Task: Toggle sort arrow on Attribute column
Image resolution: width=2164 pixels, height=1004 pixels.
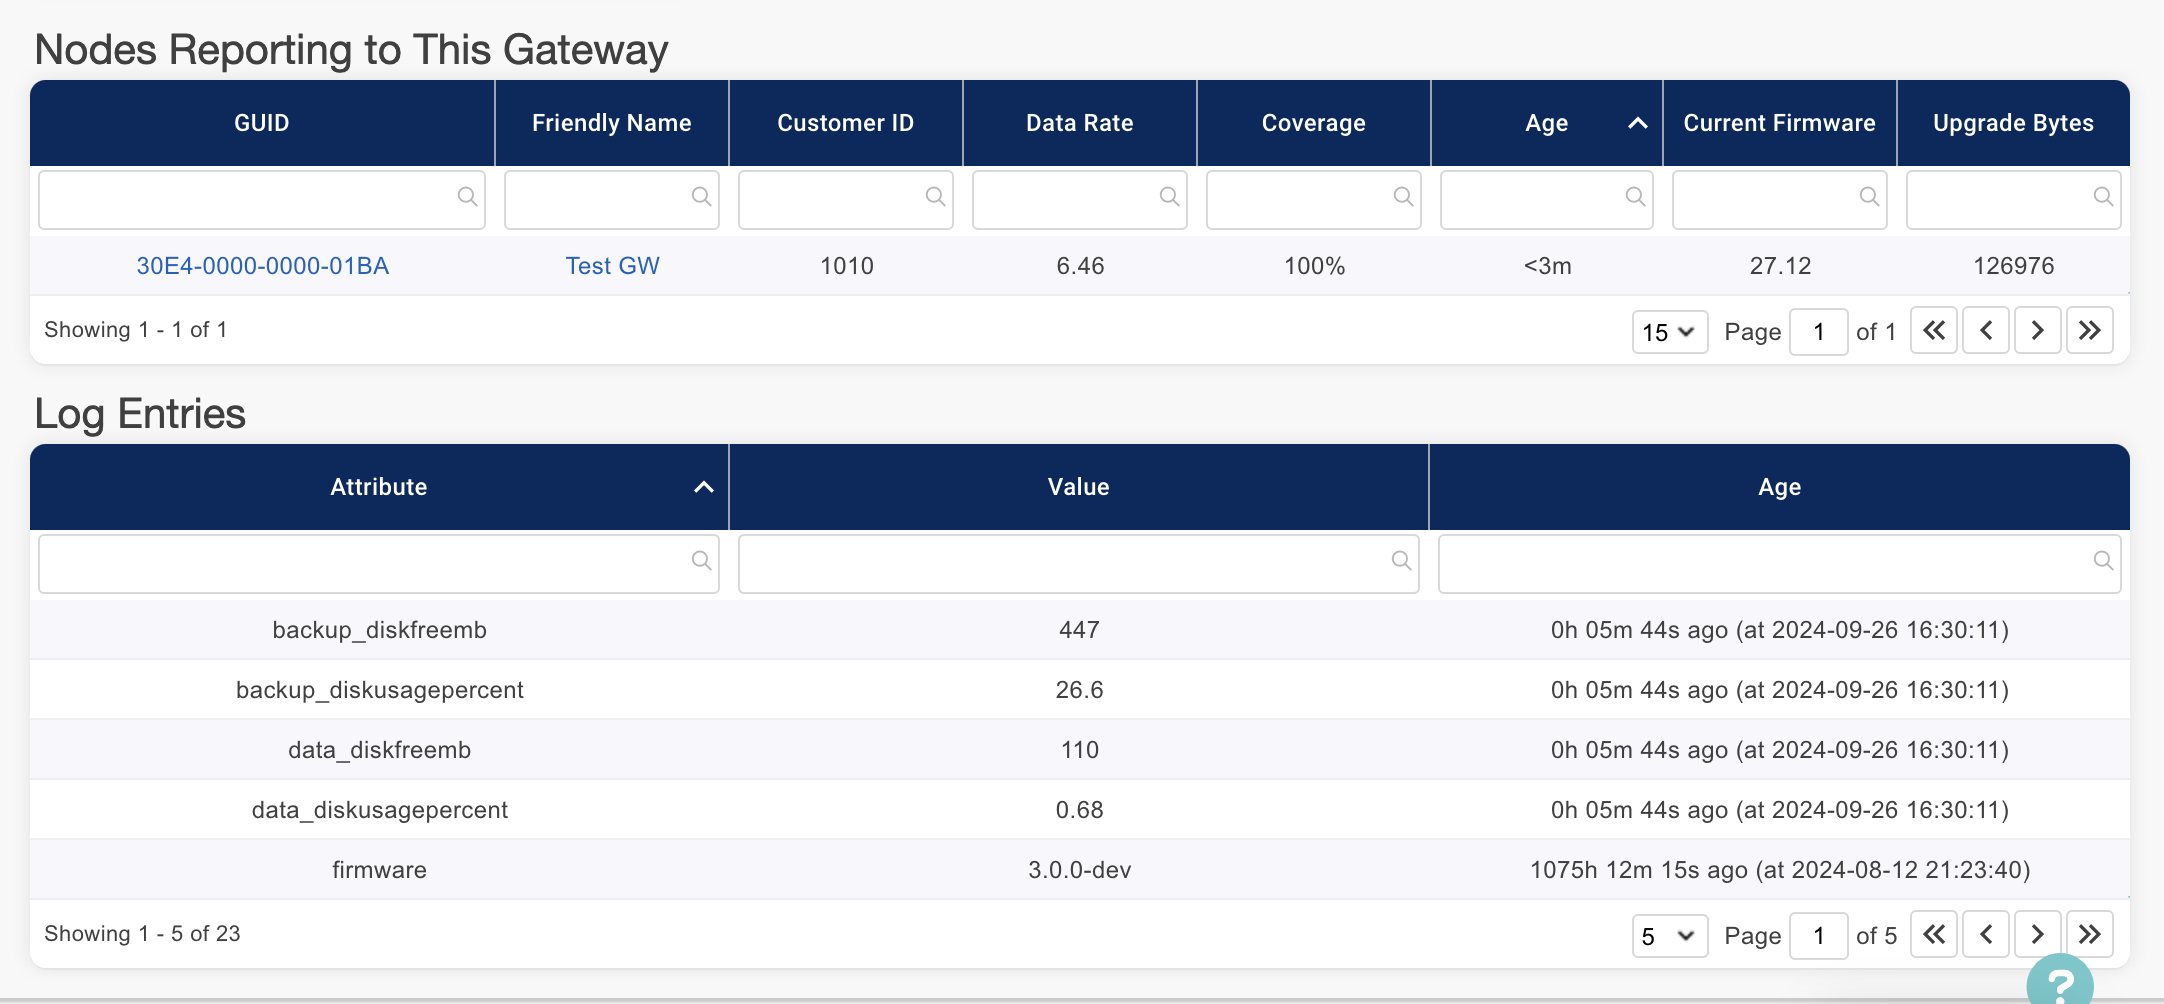Action: (x=704, y=487)
